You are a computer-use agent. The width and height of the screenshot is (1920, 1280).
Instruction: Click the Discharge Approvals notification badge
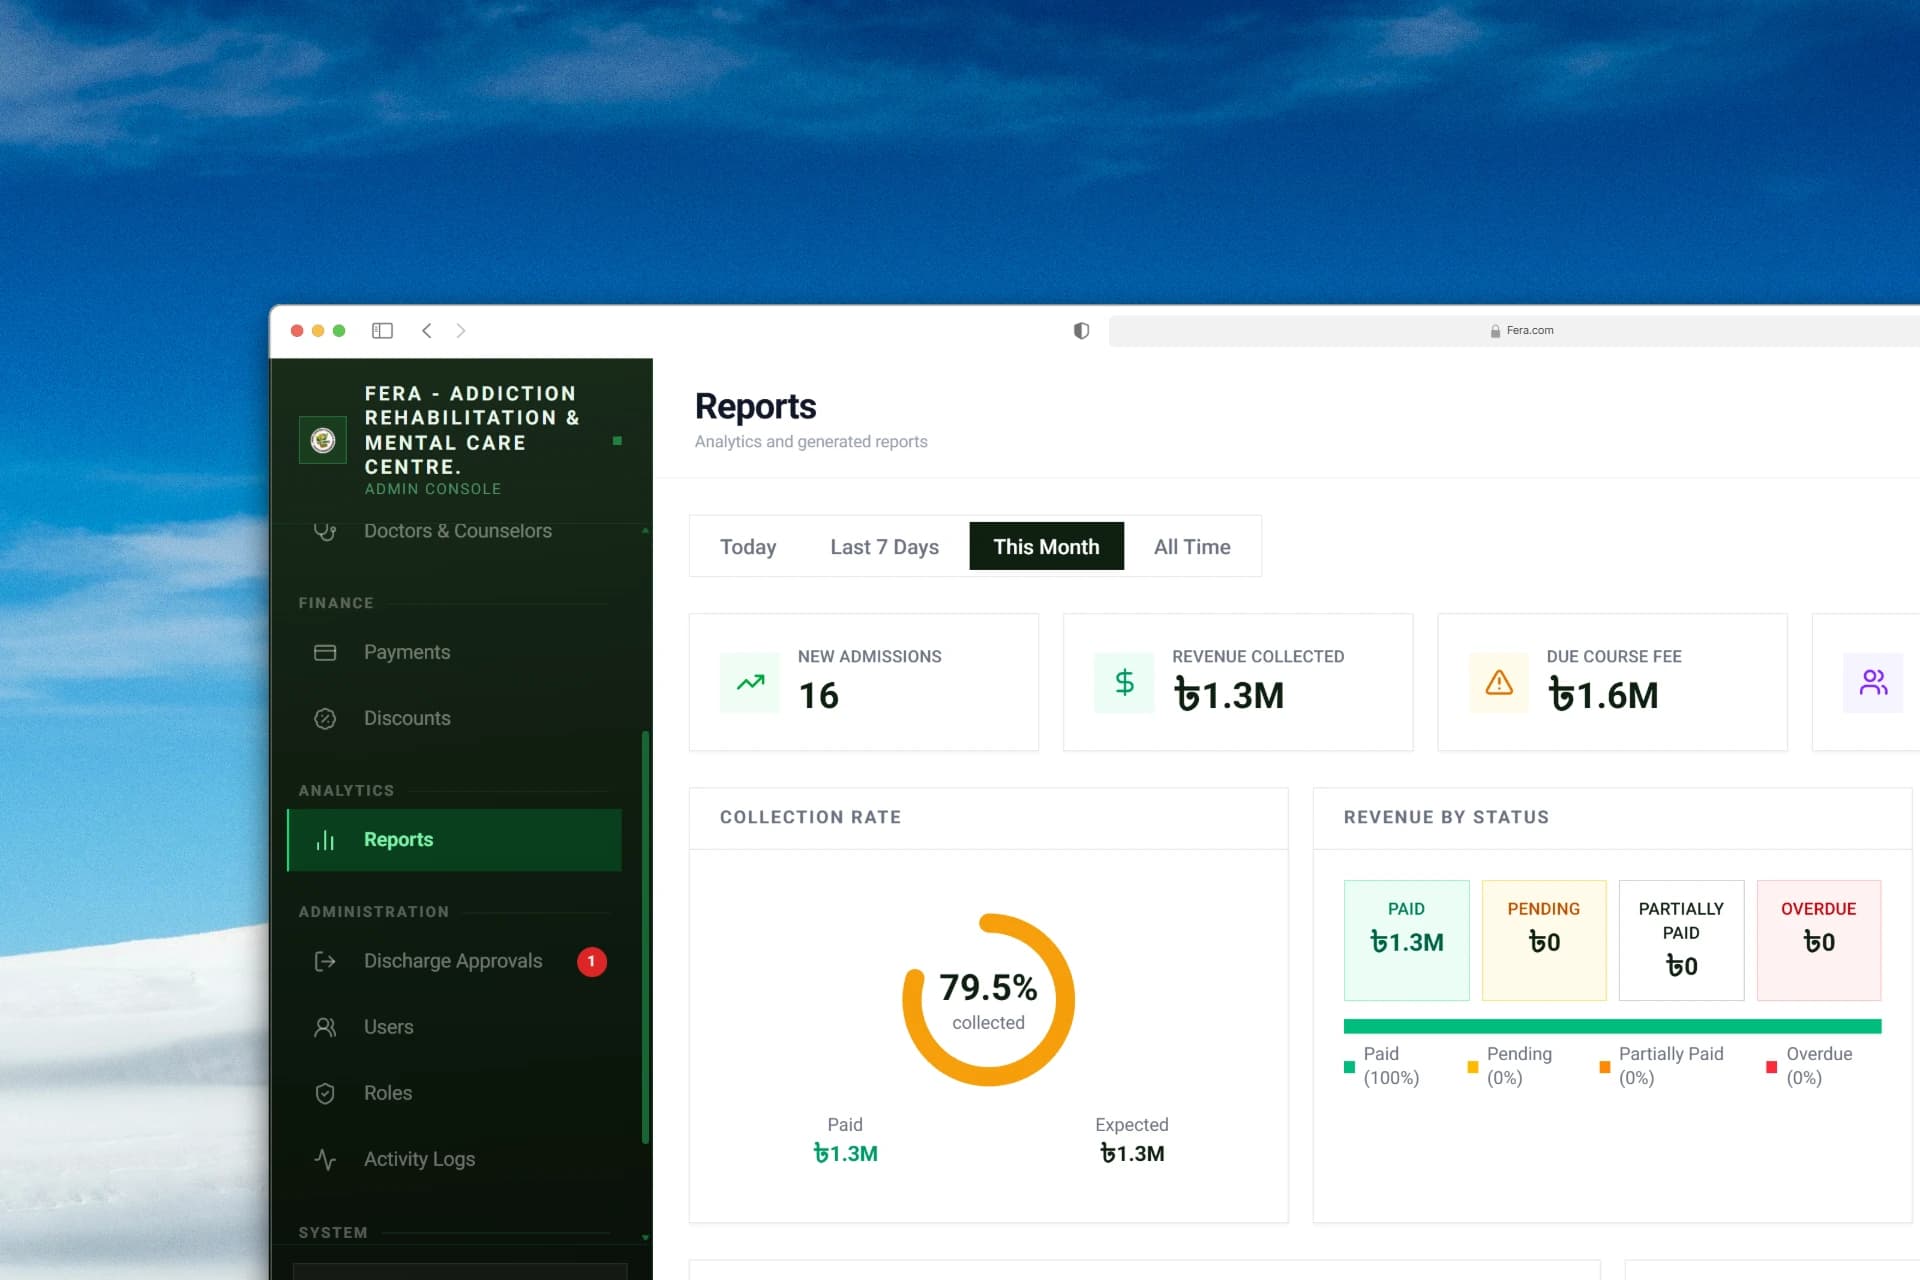point(592,961)
